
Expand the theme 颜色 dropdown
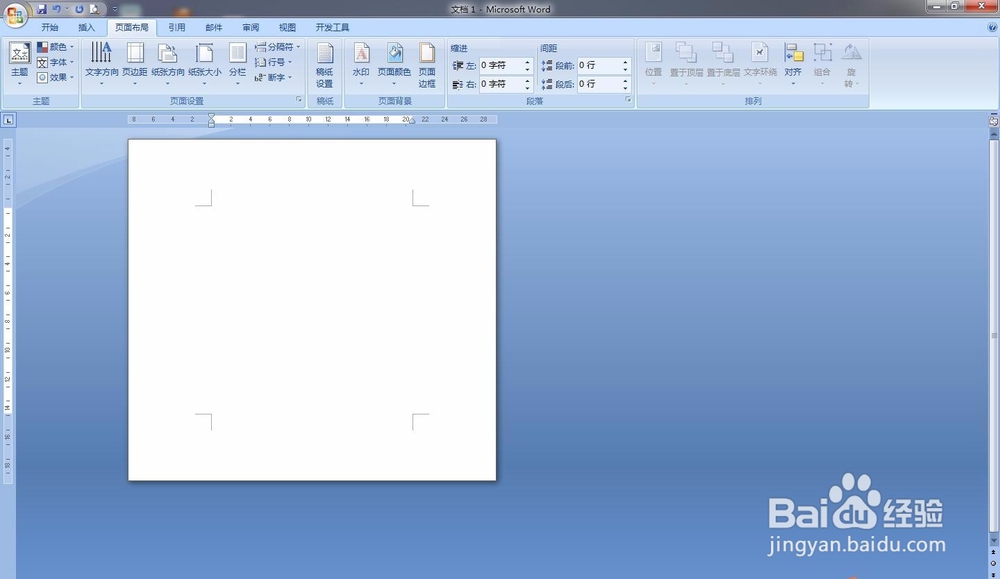click(55, 47)
